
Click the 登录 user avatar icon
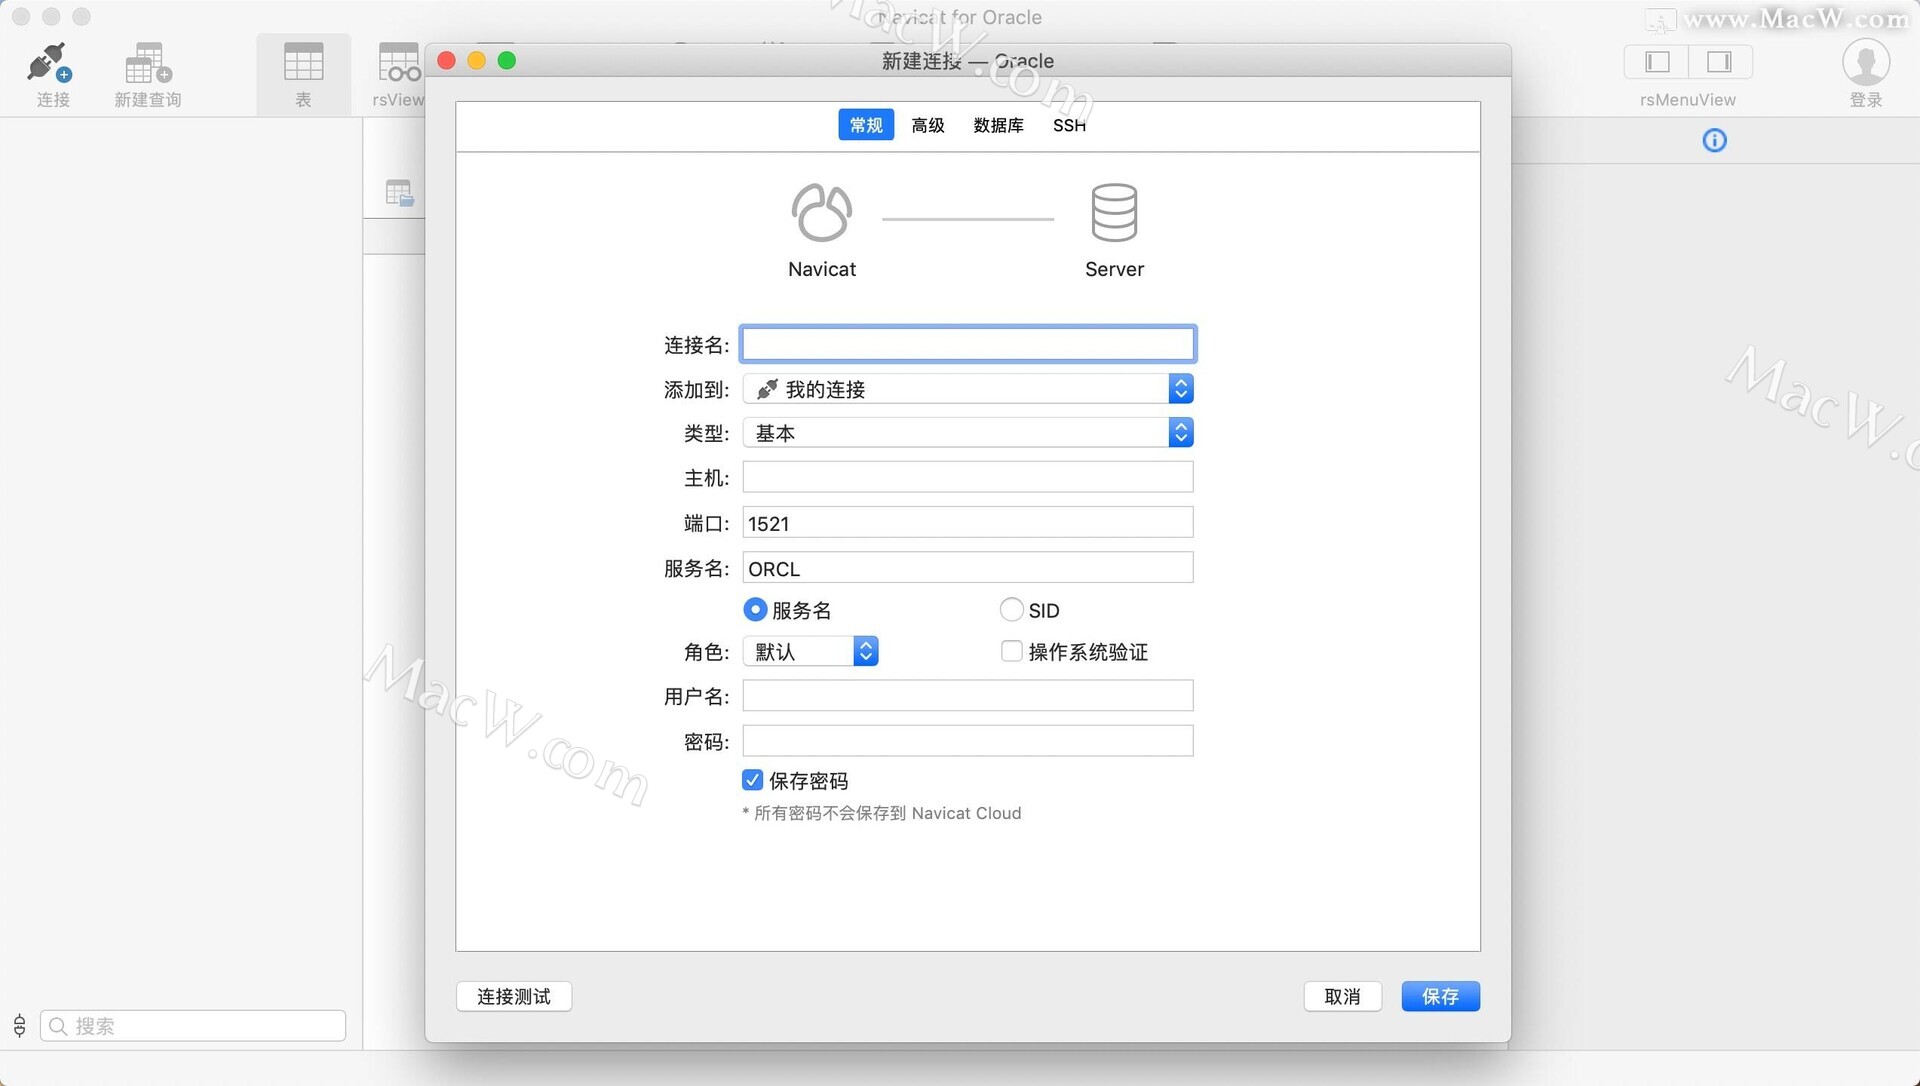[1865, 62]
